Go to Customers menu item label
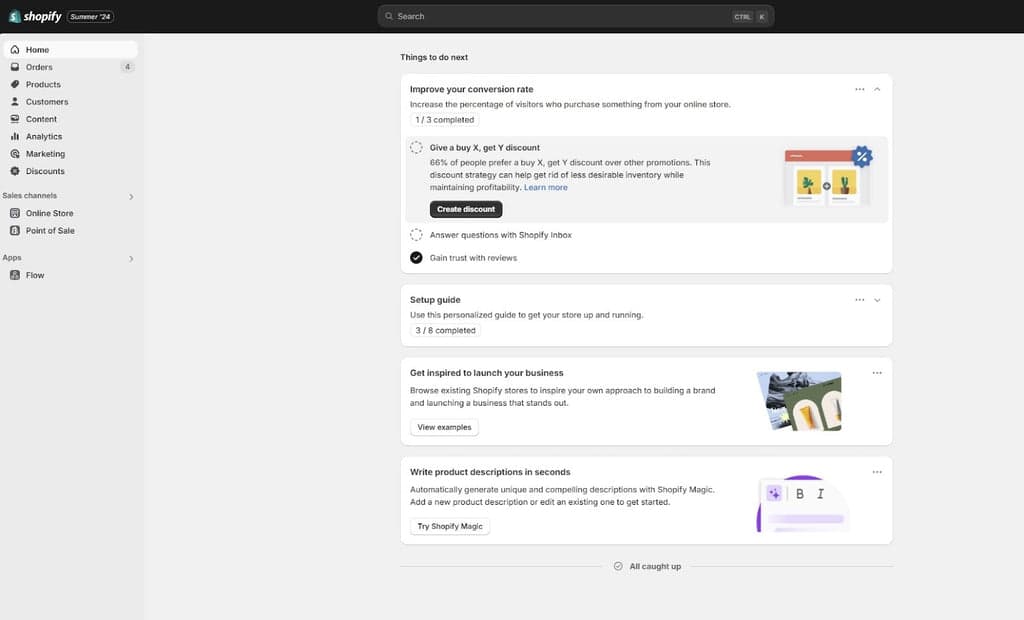 pos(47,101)
